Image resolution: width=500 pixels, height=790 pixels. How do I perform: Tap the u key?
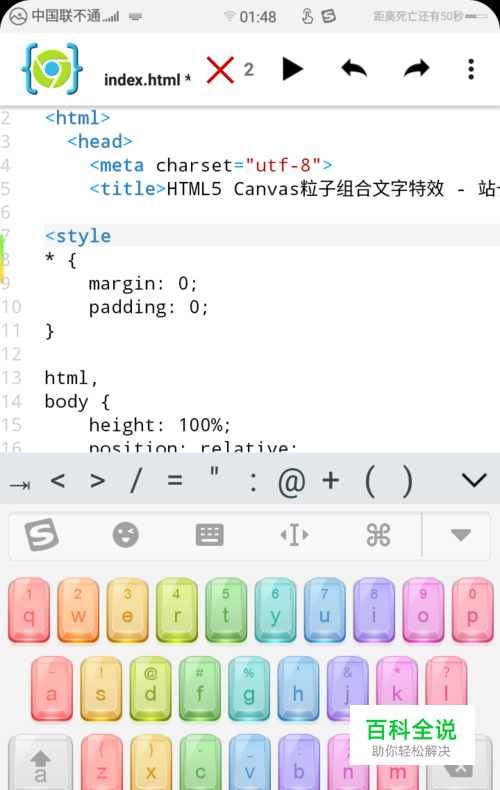[x=325, y=610]
